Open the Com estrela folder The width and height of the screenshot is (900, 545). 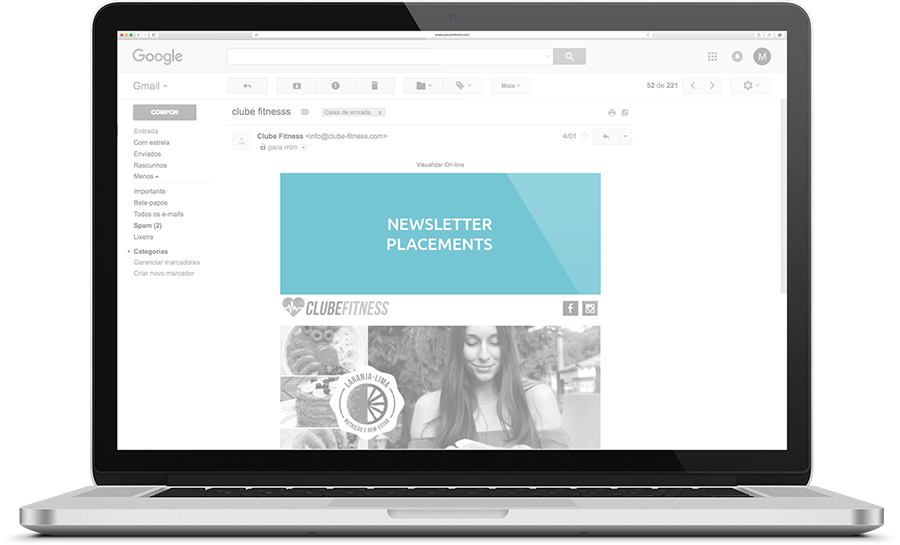point(152,143)
